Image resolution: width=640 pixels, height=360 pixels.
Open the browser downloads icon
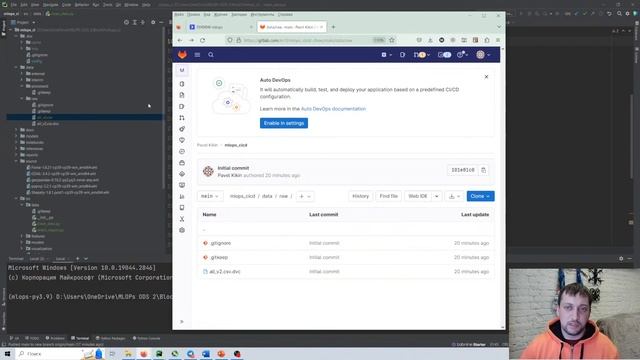coord(430,40)
